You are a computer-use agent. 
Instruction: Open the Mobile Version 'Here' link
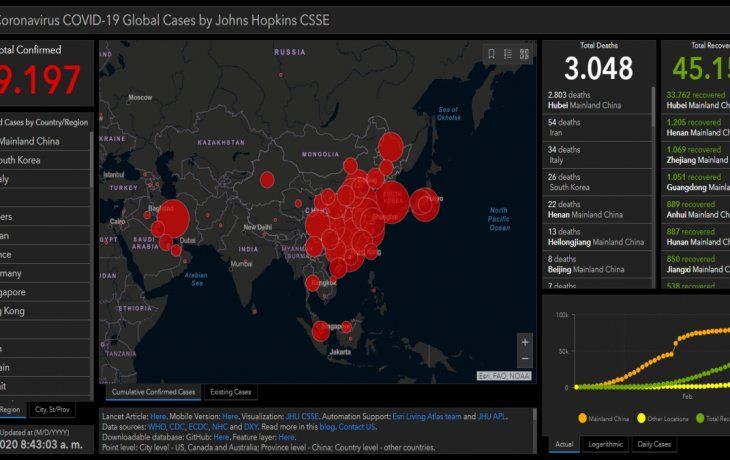point(230,416)
